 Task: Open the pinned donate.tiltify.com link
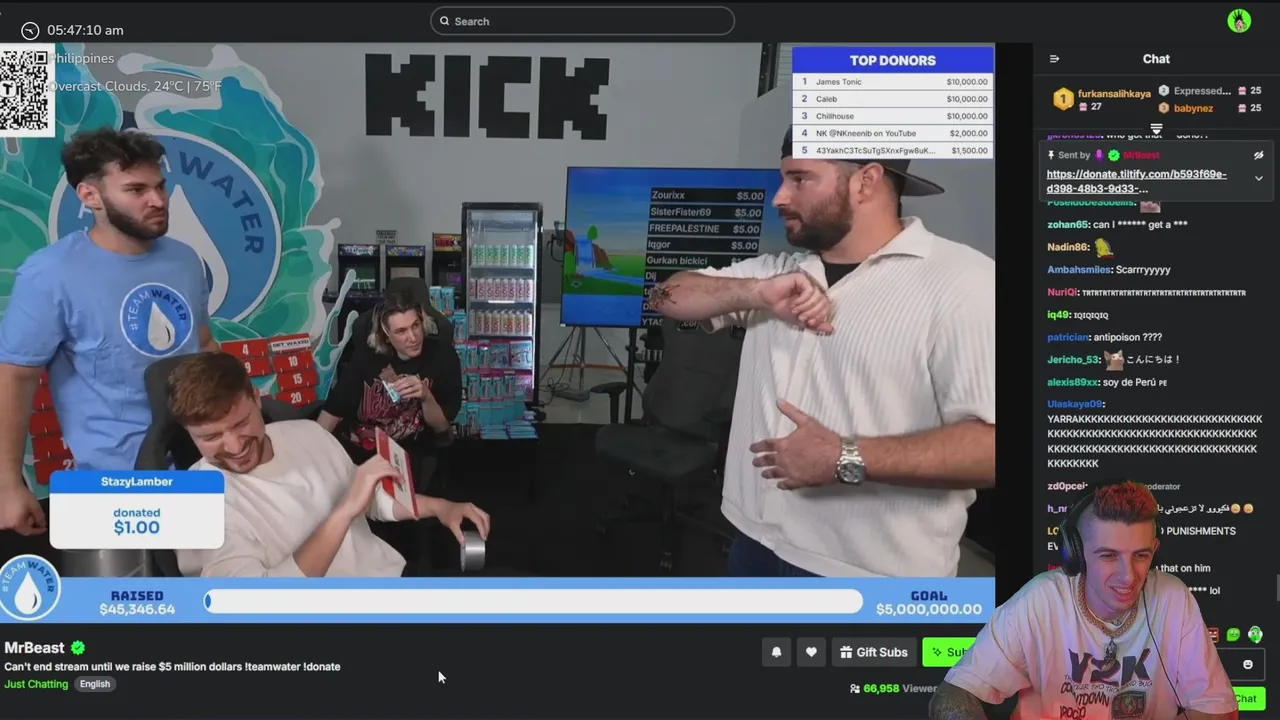pos(1137,181)
